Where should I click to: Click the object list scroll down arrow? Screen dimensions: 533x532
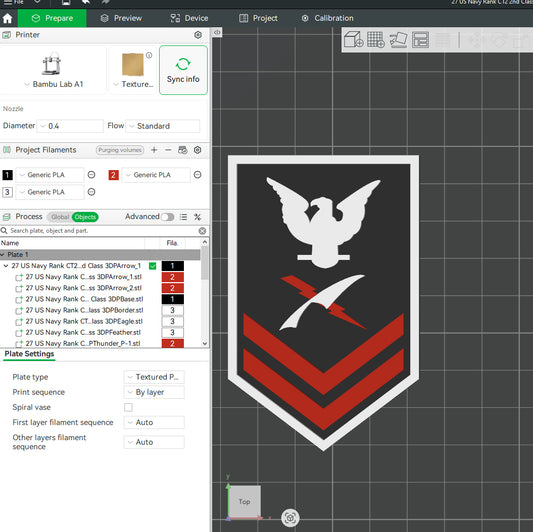coord(205,343)
